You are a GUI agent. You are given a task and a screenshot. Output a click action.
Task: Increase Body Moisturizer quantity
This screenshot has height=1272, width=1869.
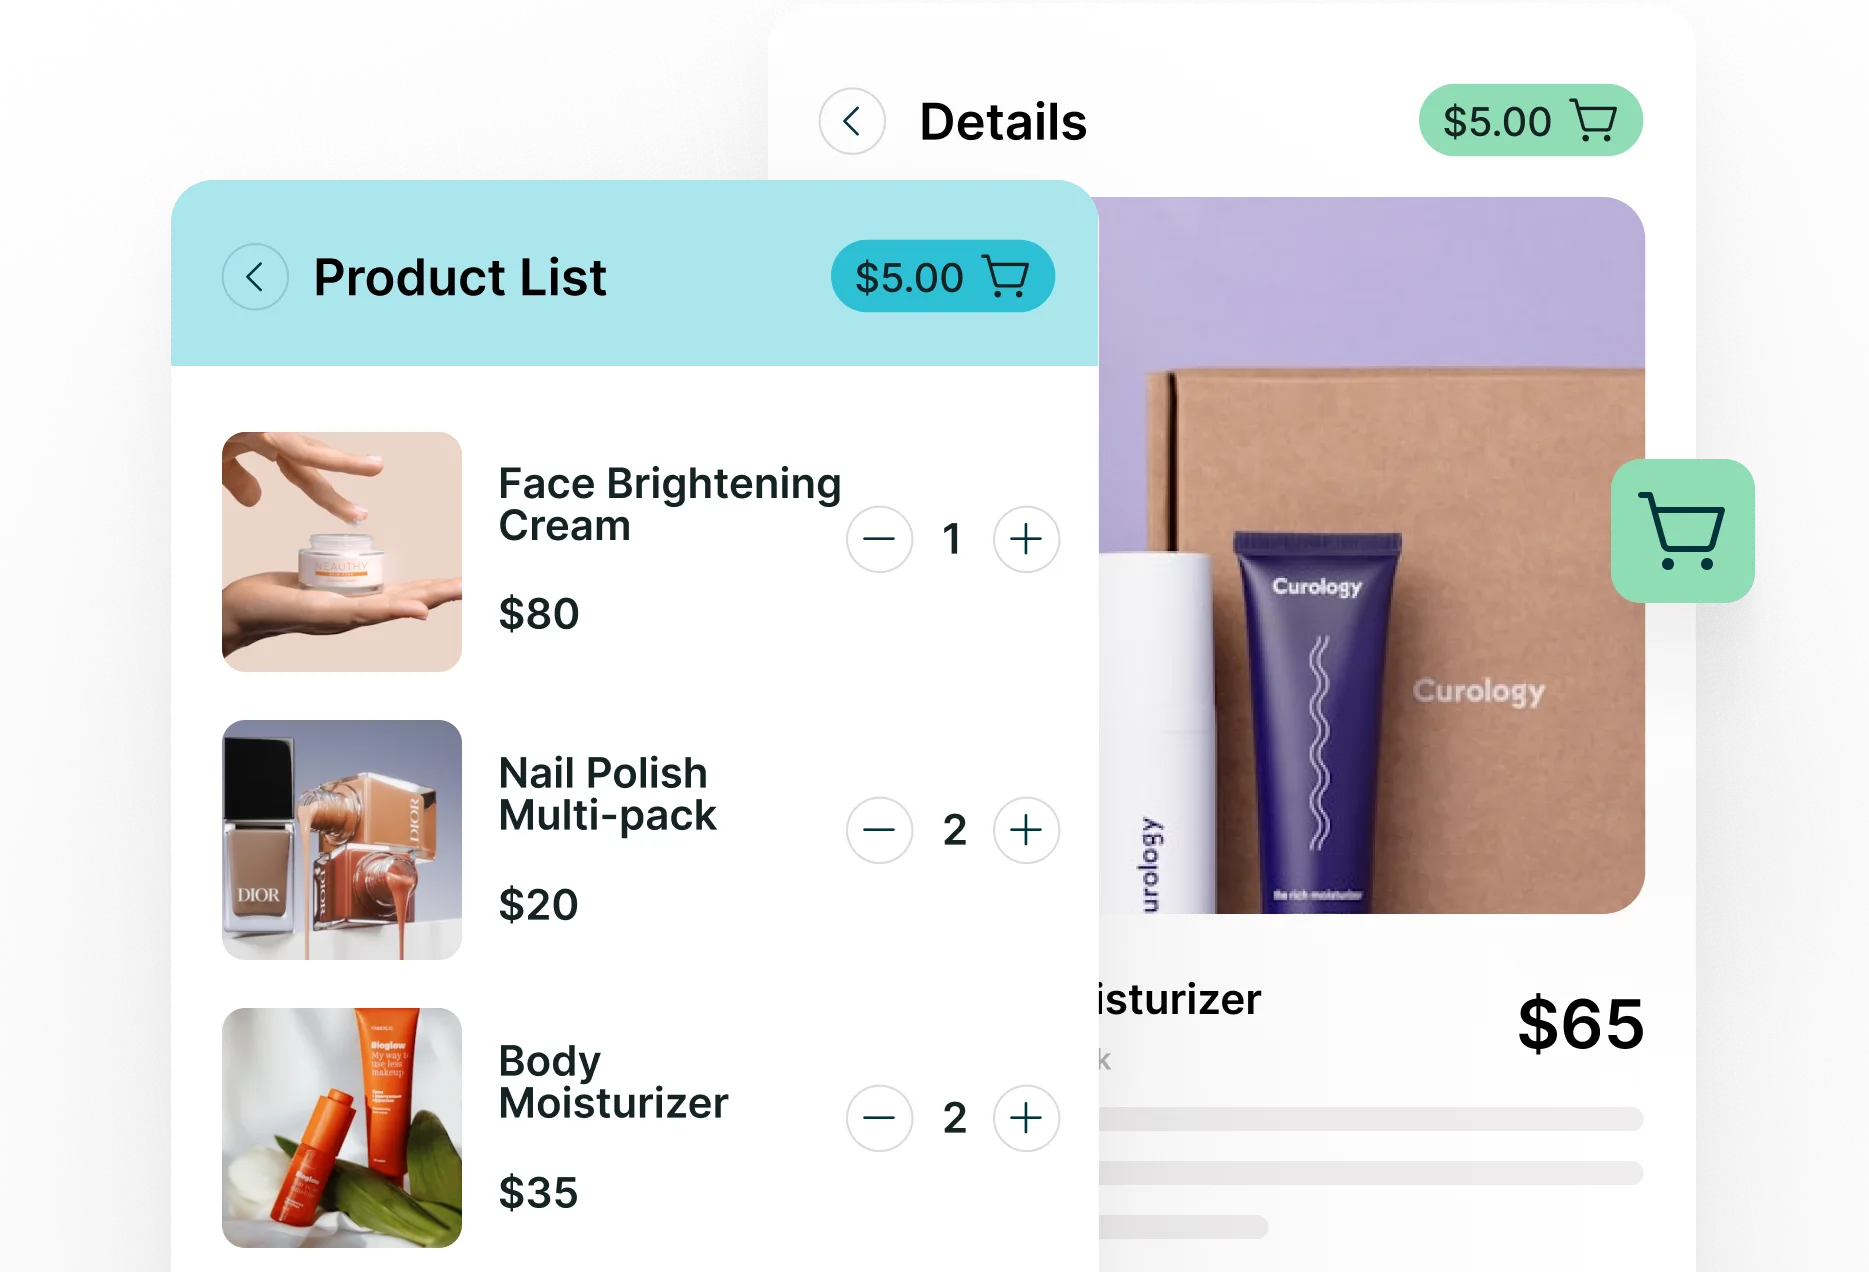click(1026, 1118)
